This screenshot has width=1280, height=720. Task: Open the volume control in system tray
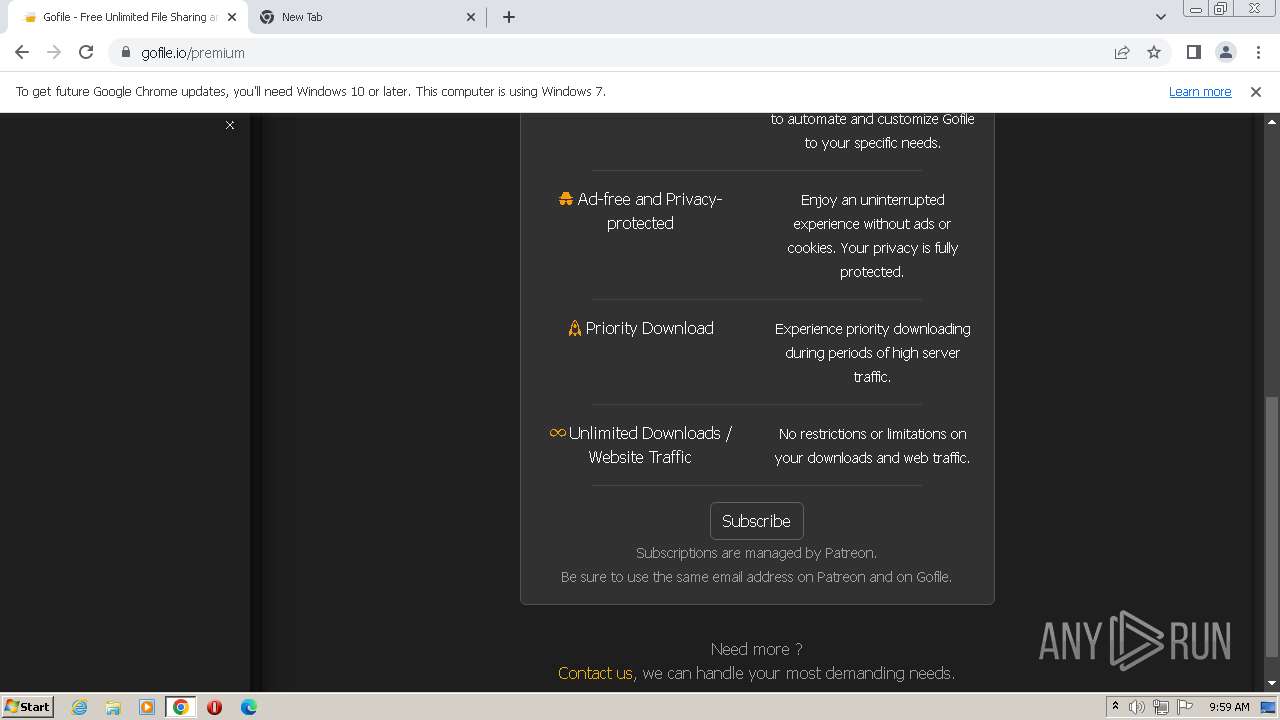(x=1137, y=707)
